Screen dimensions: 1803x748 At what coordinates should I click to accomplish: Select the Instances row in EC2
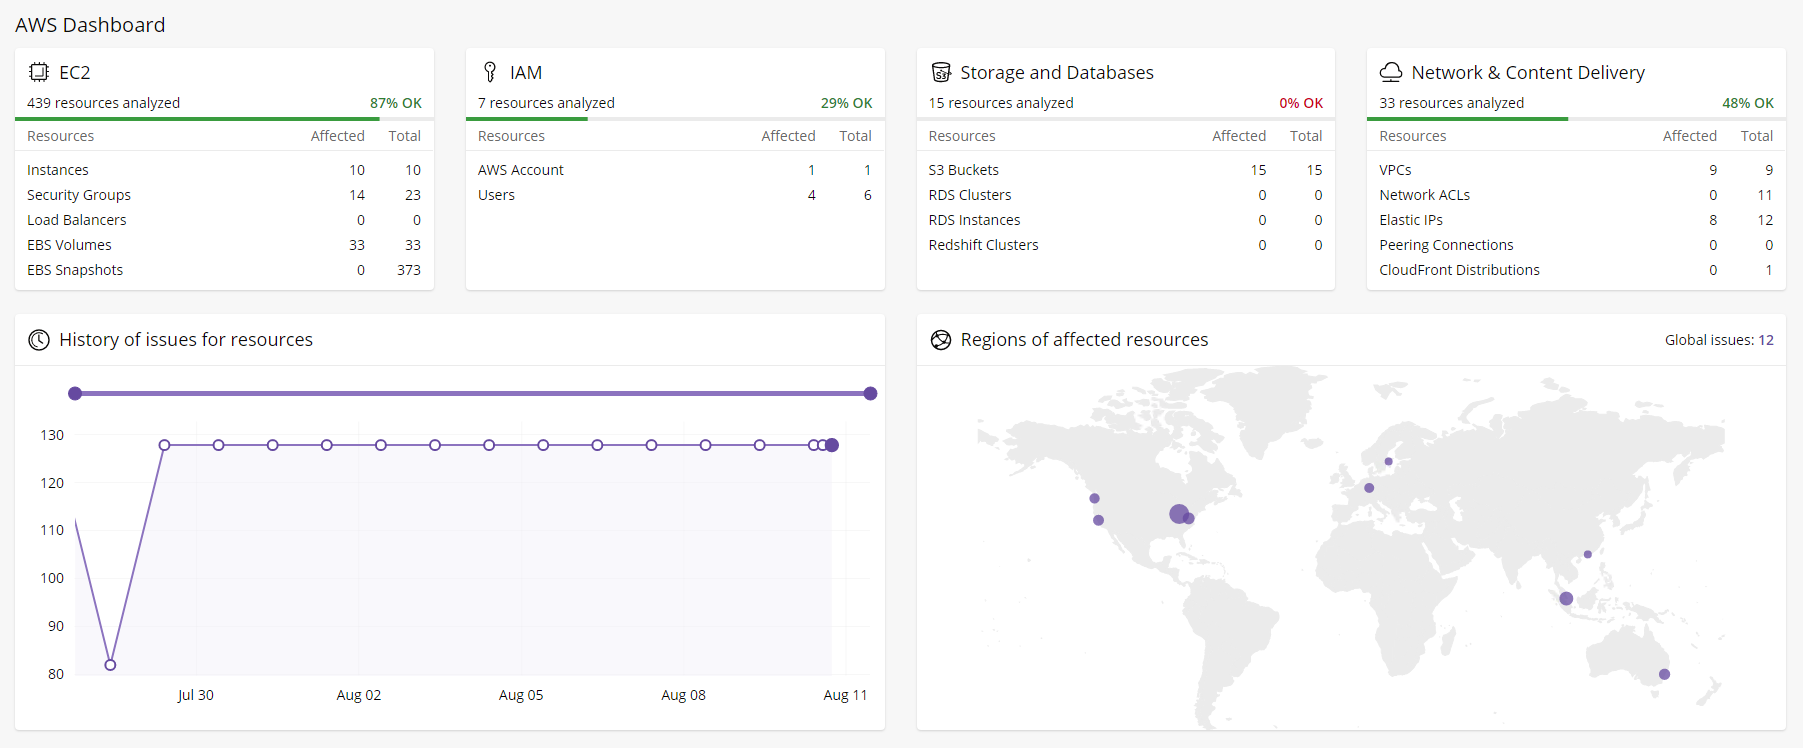(x=224, y=170)
